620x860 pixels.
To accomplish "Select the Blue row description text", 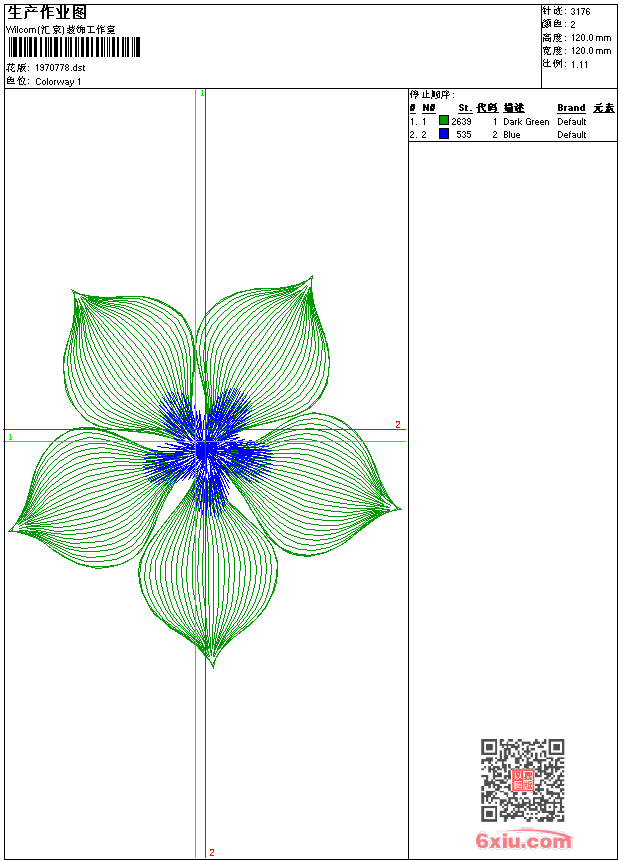I will tap(512, 135).
